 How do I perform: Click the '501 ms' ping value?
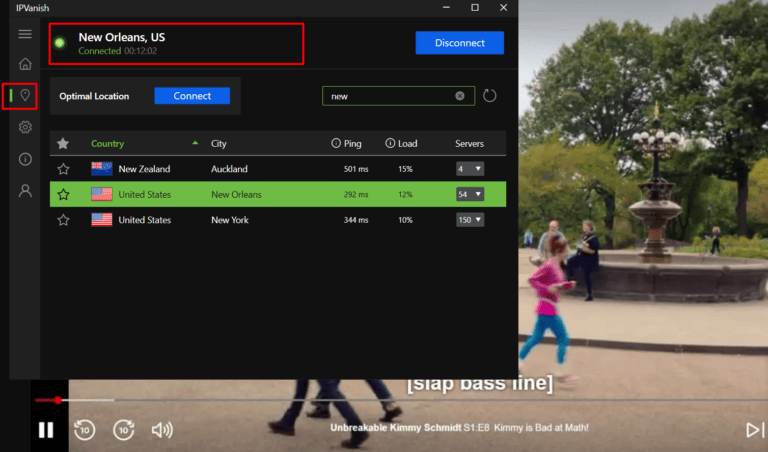tap(356, 169)
